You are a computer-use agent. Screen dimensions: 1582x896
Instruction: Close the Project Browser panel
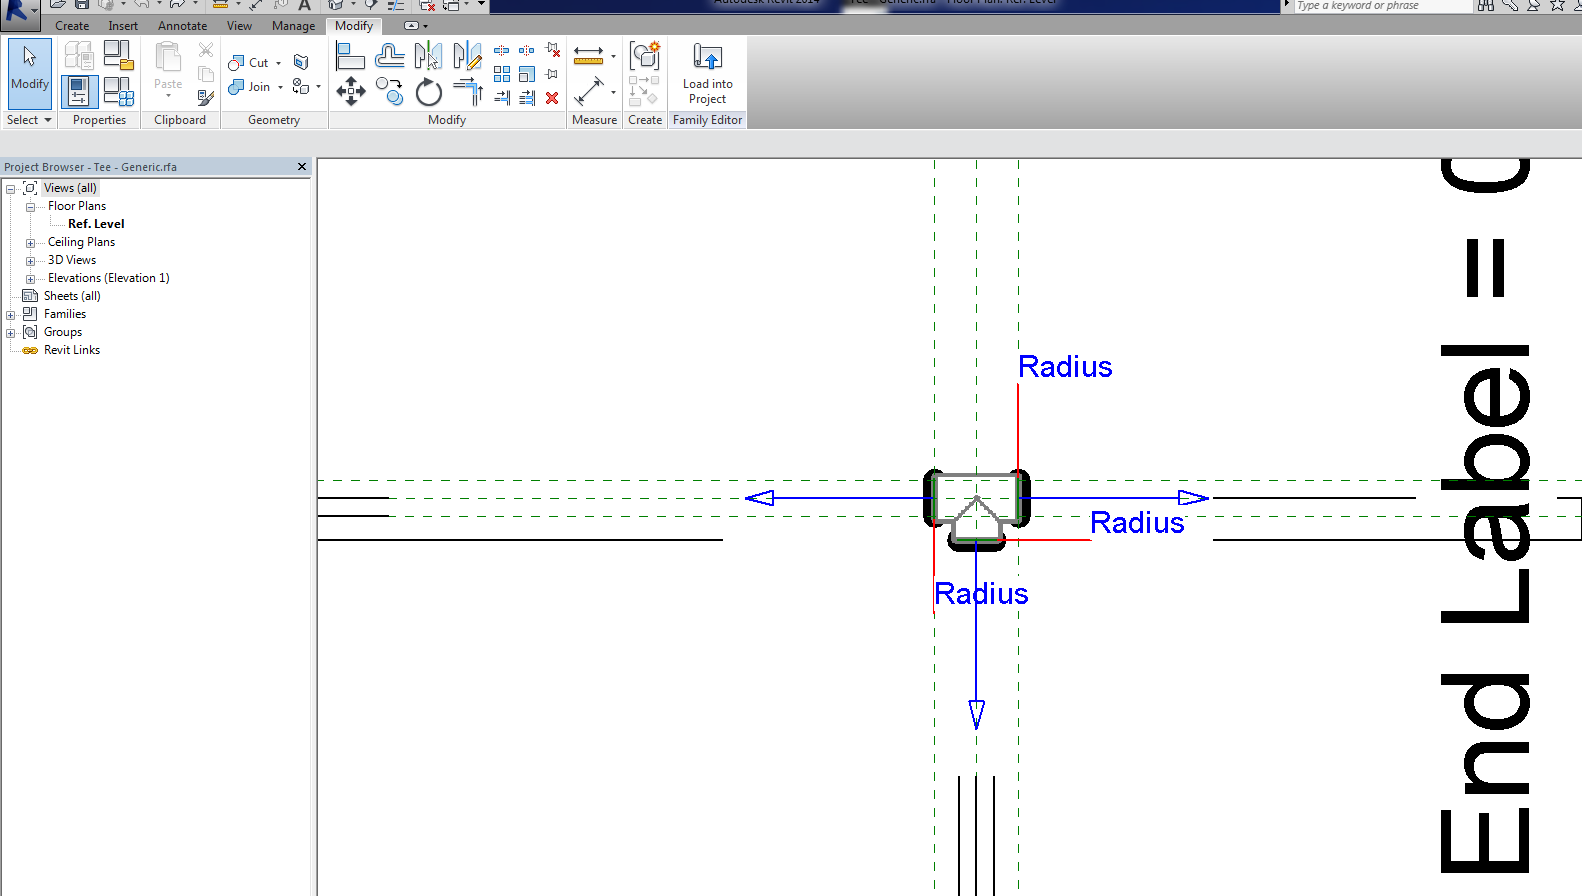pos(302,167)
